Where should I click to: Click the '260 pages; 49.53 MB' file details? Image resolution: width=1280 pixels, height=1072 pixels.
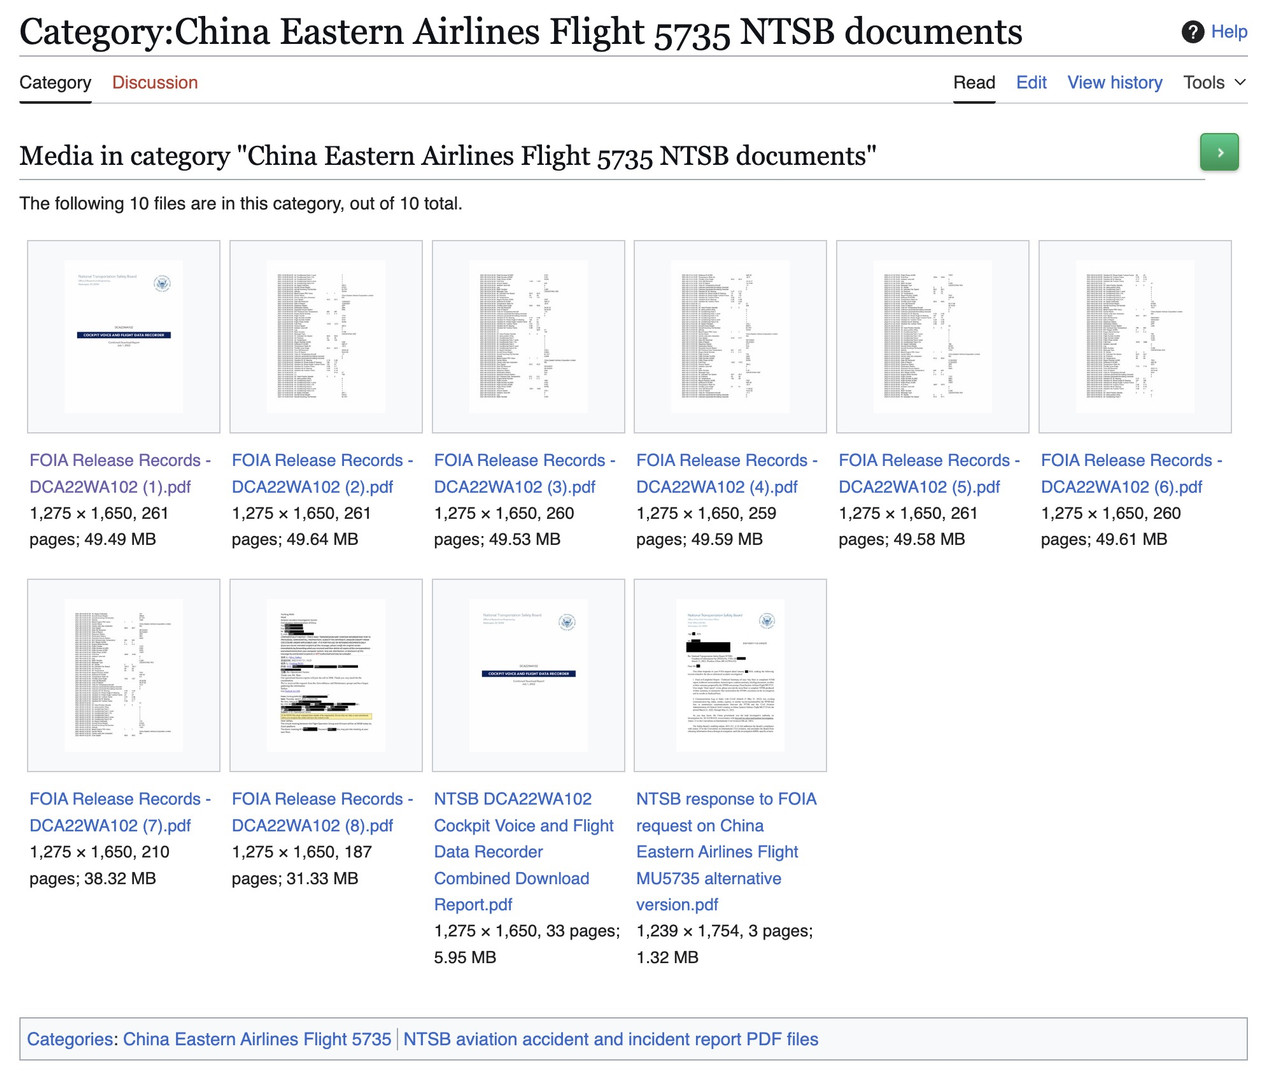pos(504,526)
